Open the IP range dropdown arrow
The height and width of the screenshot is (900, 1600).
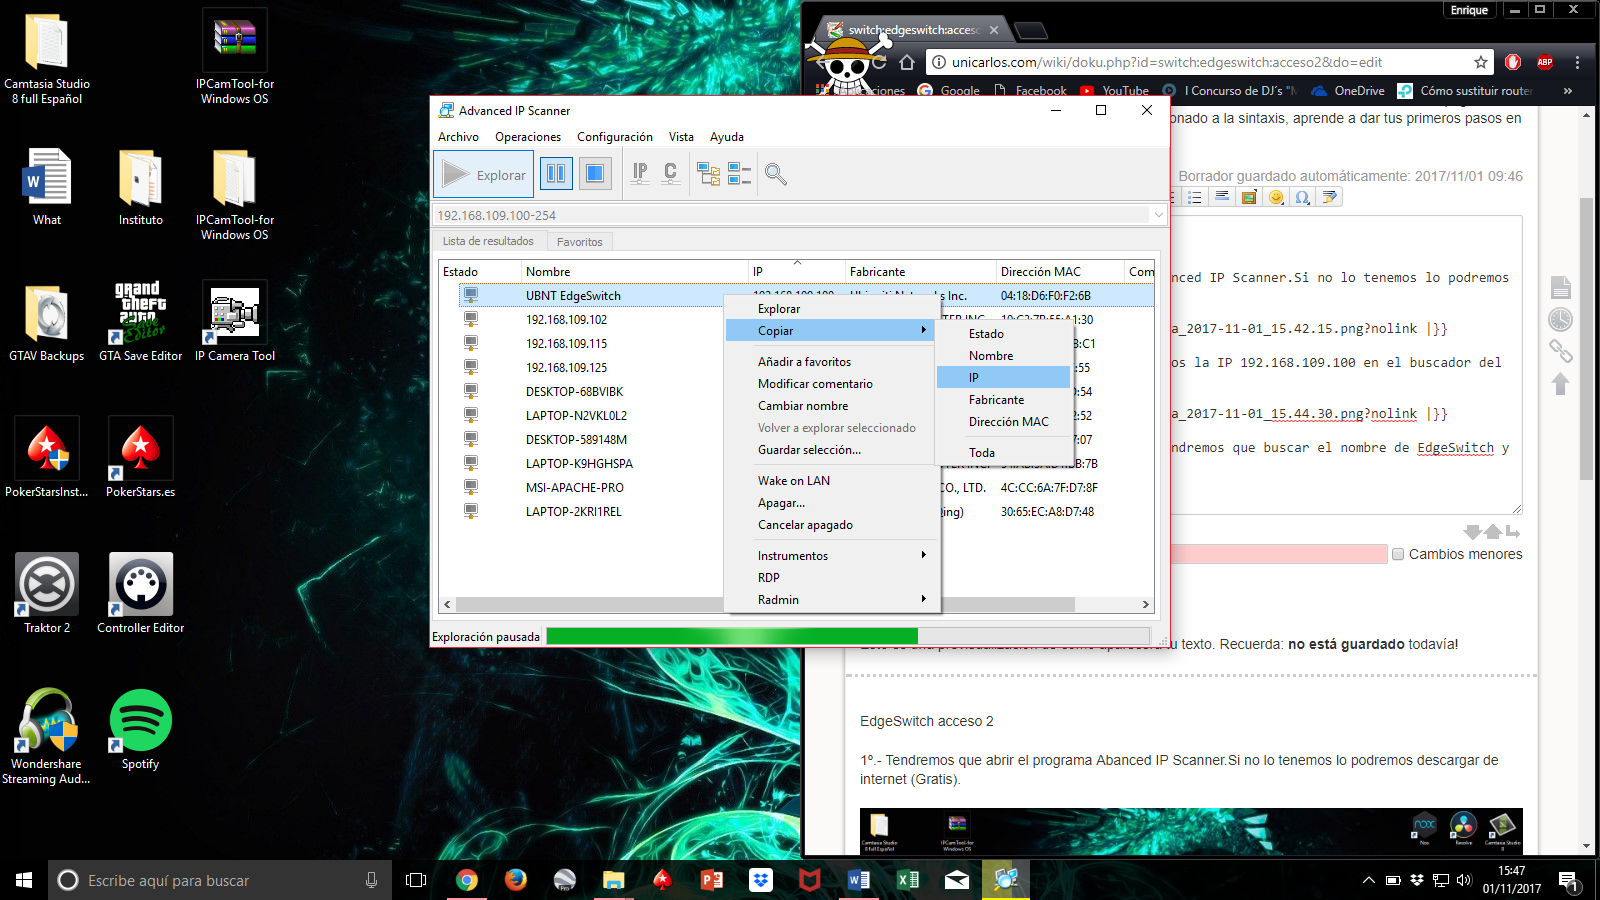[x=1158, y=214]
